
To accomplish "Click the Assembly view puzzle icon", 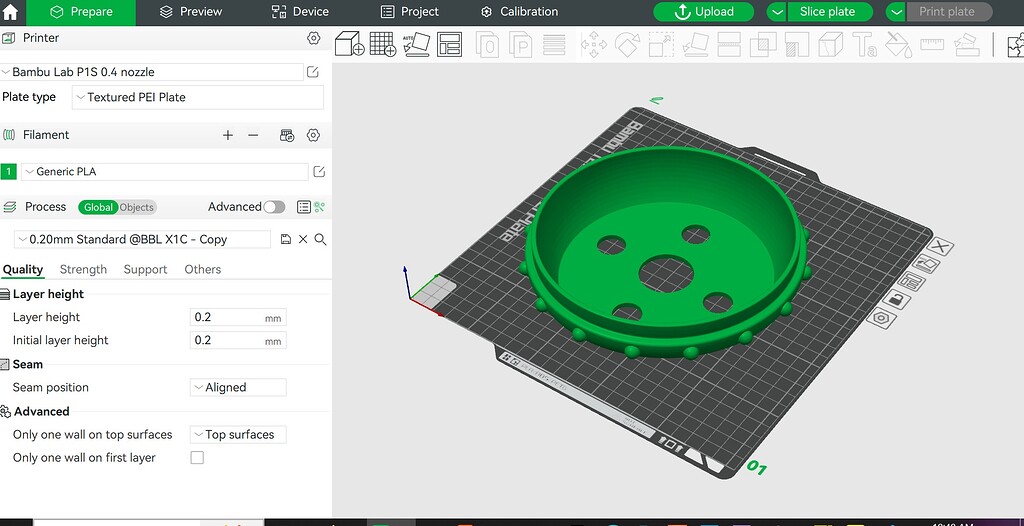I will pos(1016,45).
